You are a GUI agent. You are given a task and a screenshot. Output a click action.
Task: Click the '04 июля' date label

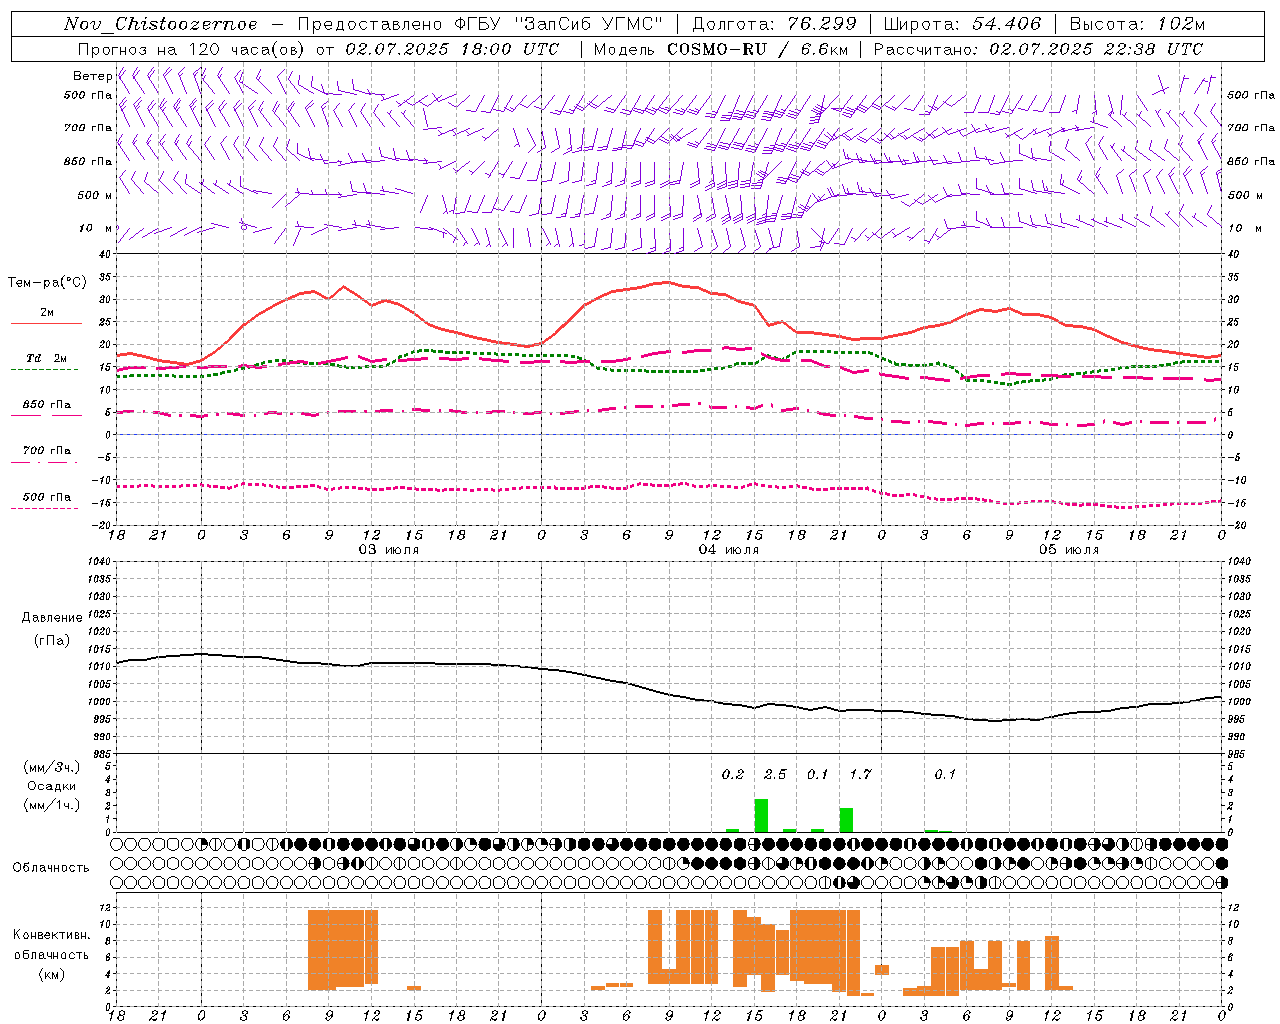click(729, 550)
